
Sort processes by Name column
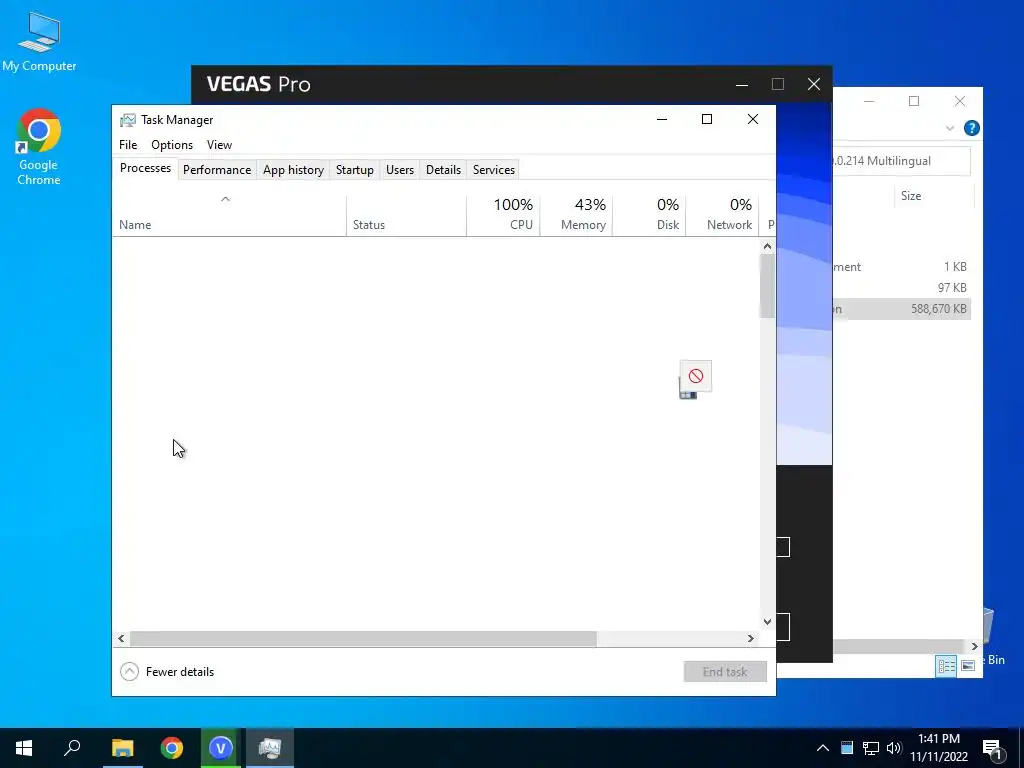229,216
